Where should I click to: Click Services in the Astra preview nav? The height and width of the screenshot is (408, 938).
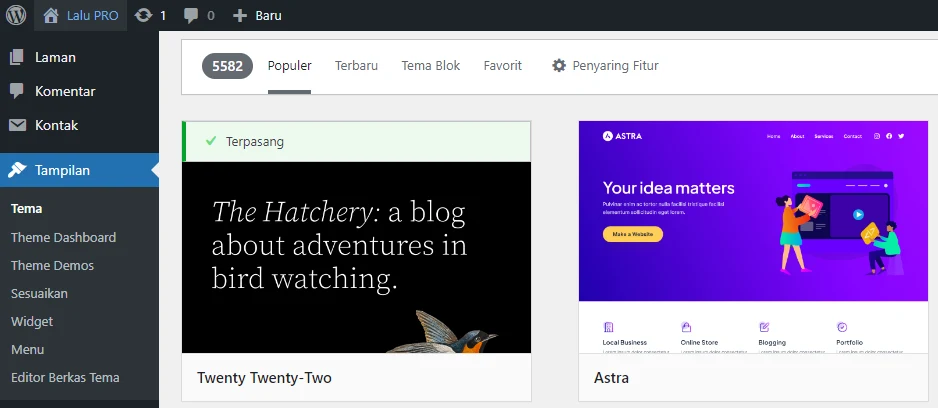pos(824,136)
